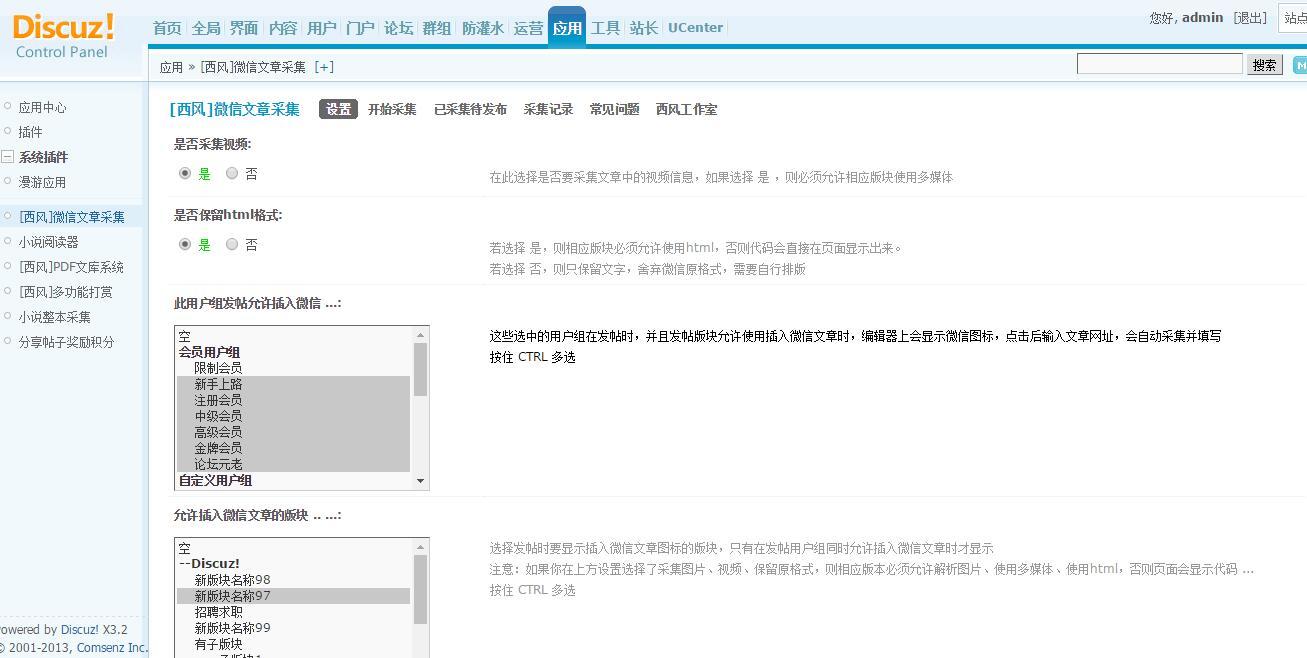Image resolution: width=1307 pixels, height=658 pixels.
Task: Click the user group list scrollbar thumb
Action: click(x=420, y=369)
